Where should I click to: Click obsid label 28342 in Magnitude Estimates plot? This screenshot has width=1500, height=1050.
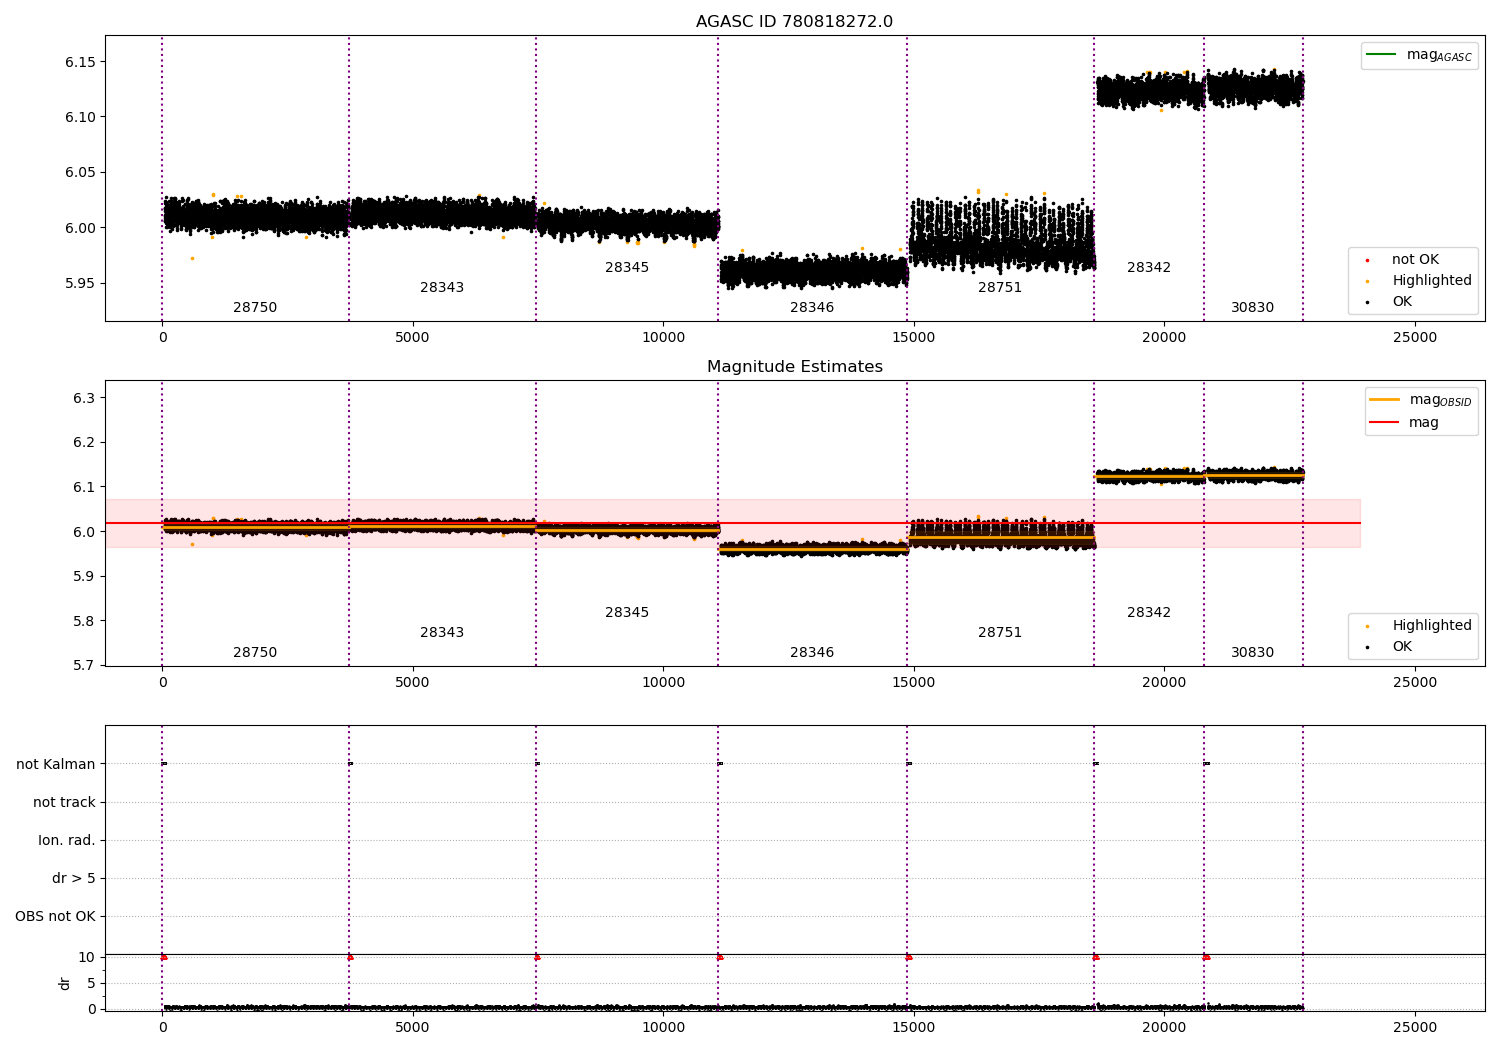pyautogui.click(x=1149, y=613)
